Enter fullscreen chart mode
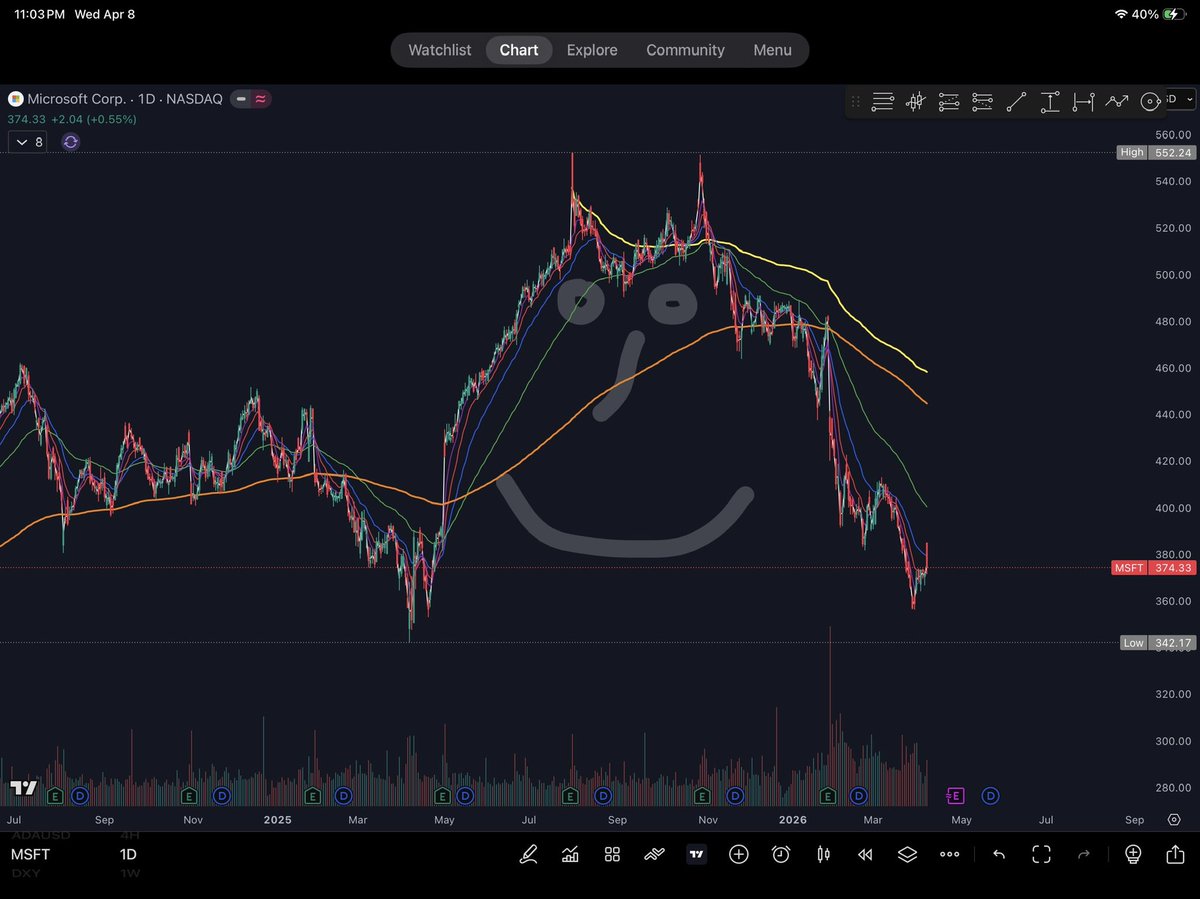 click(1041, 854)
